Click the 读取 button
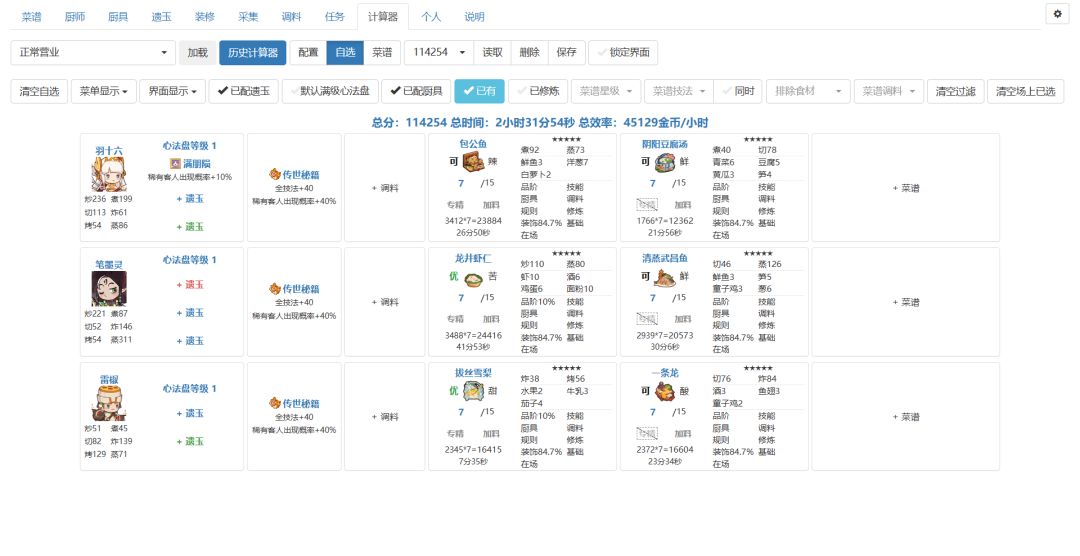The height and width of the screenshot is (556, 1080). [x=492, y=52]
